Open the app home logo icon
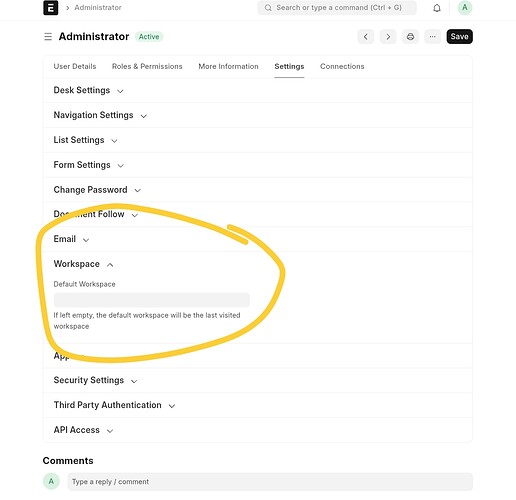516x500 pixels. pyautogui.click(x=51, y=8)
